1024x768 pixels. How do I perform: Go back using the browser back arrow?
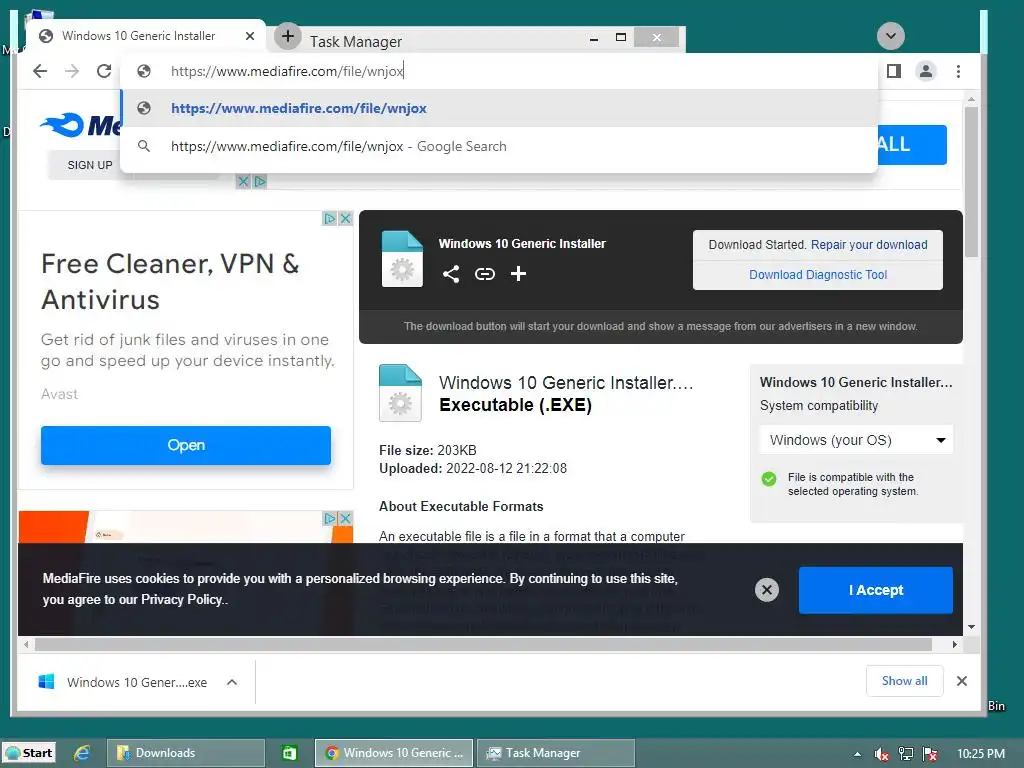point(40,71)
